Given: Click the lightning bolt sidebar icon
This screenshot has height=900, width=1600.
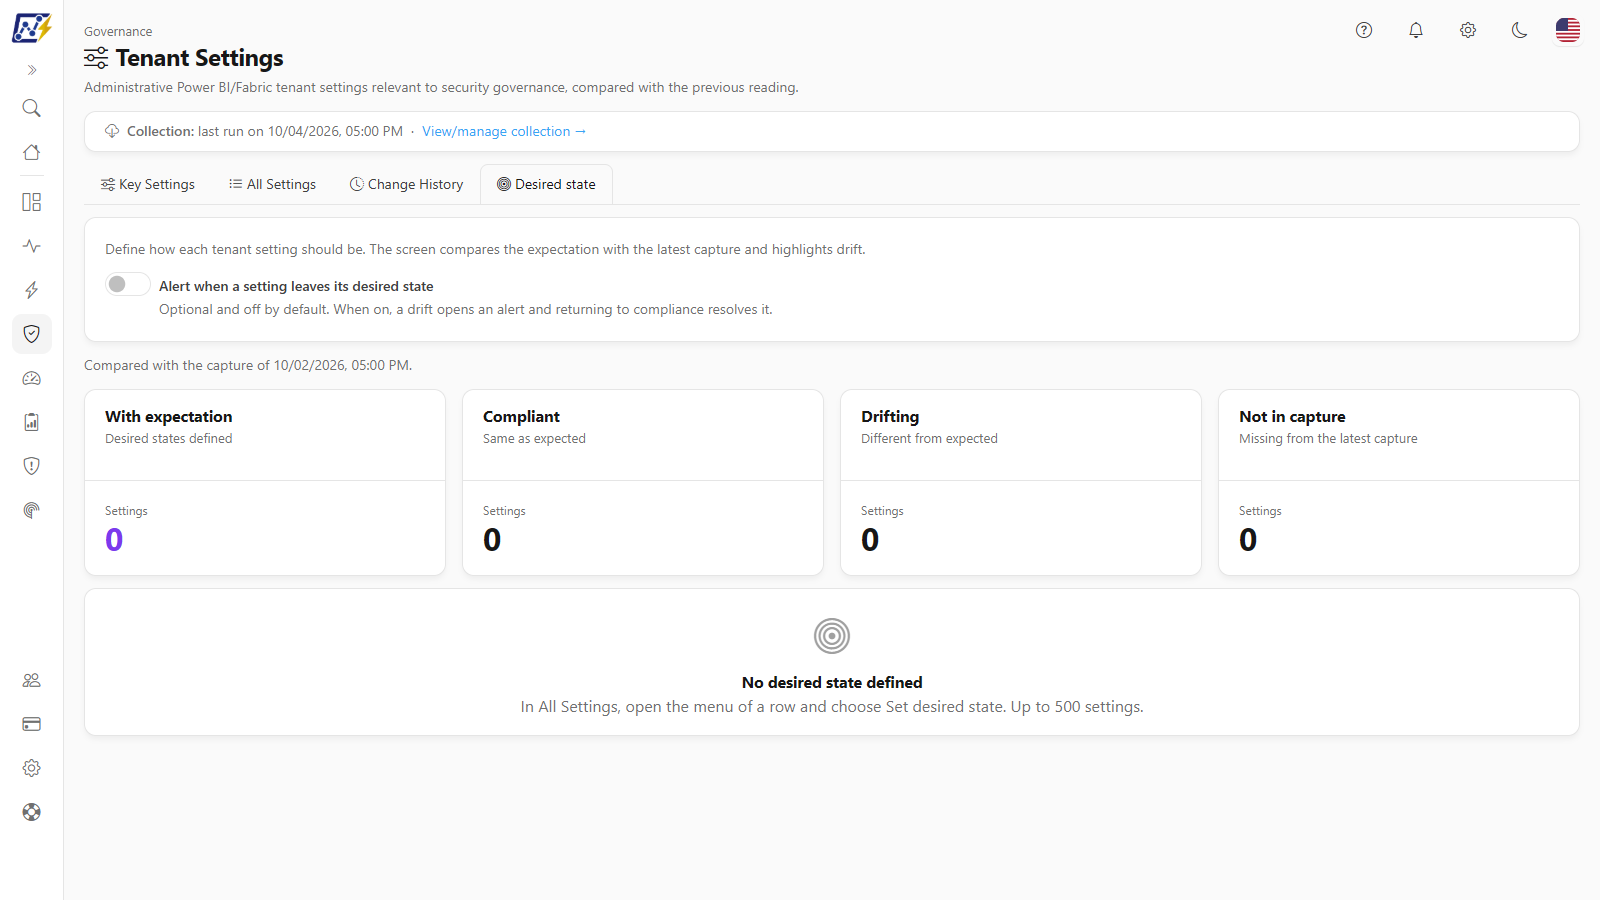Looking at the screenshot, I should point(32,290).
